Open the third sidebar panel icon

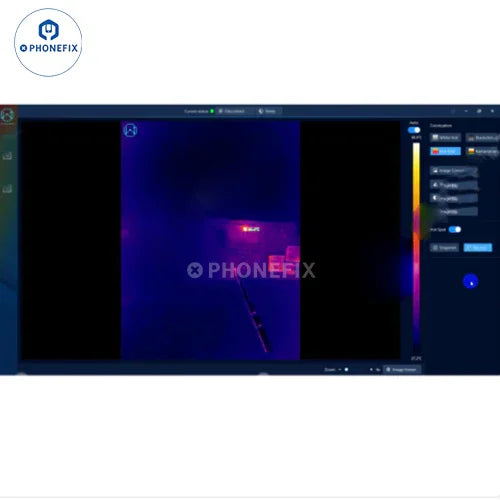7,189
